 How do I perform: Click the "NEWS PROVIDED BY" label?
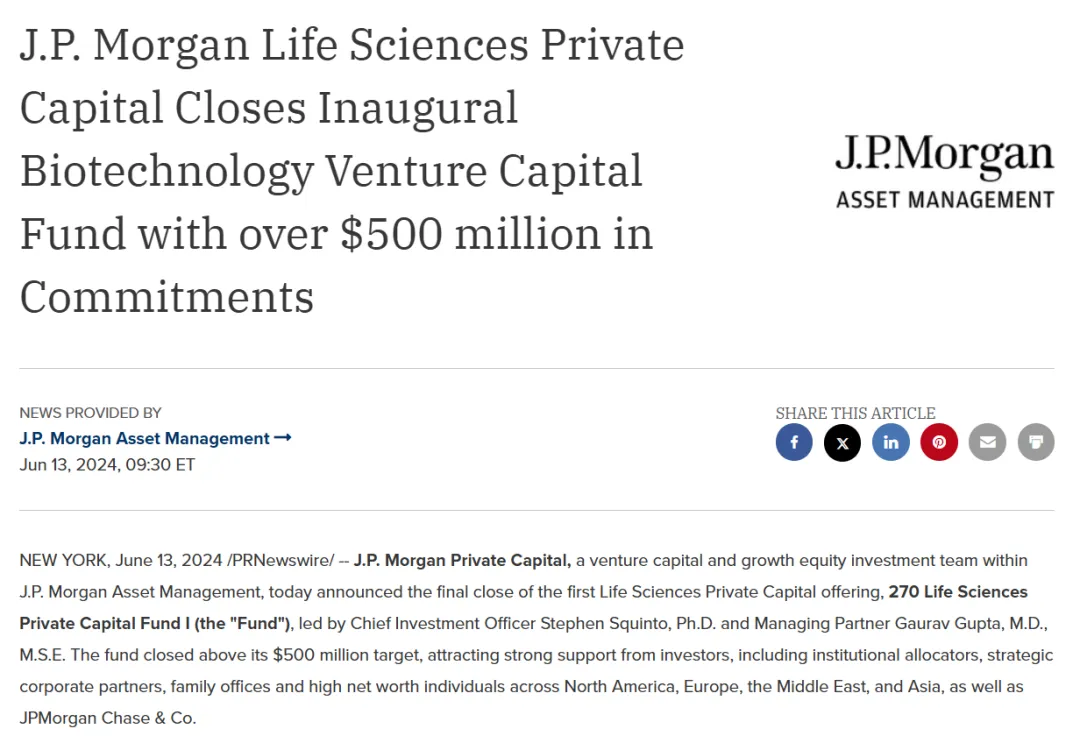90,412
